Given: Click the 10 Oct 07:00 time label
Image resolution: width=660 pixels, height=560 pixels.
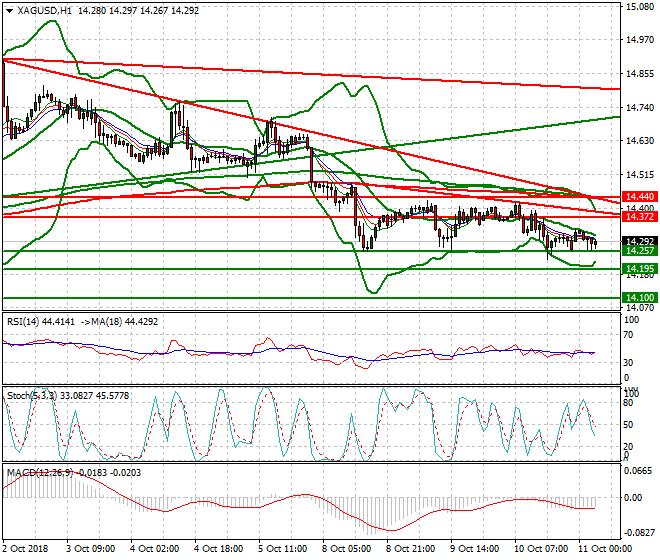Looking at the screenshot, I should [x=542, y=549].
